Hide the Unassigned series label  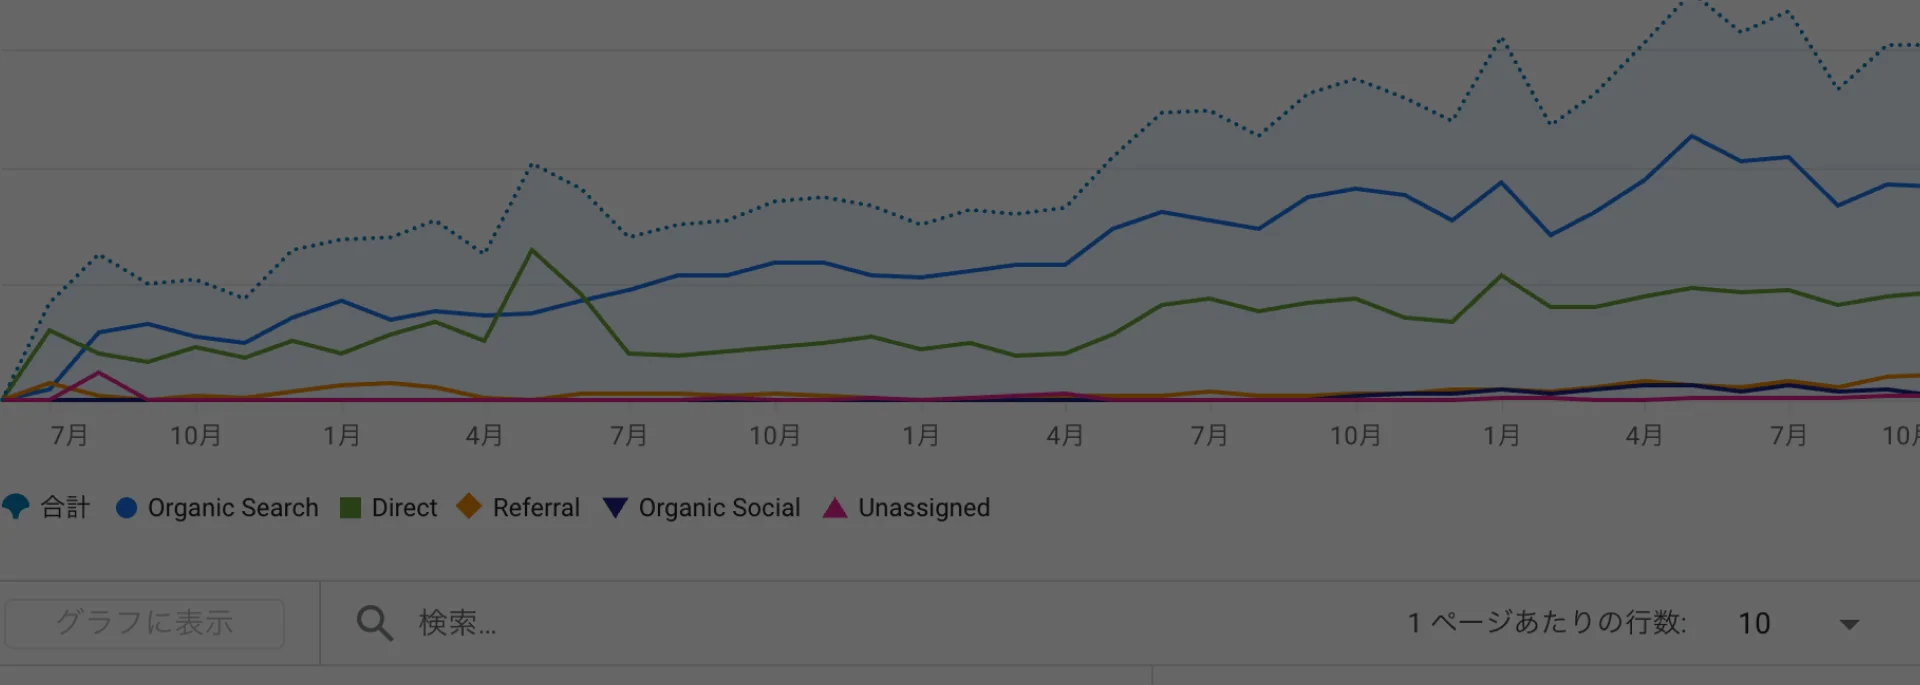tap(924, 508)
